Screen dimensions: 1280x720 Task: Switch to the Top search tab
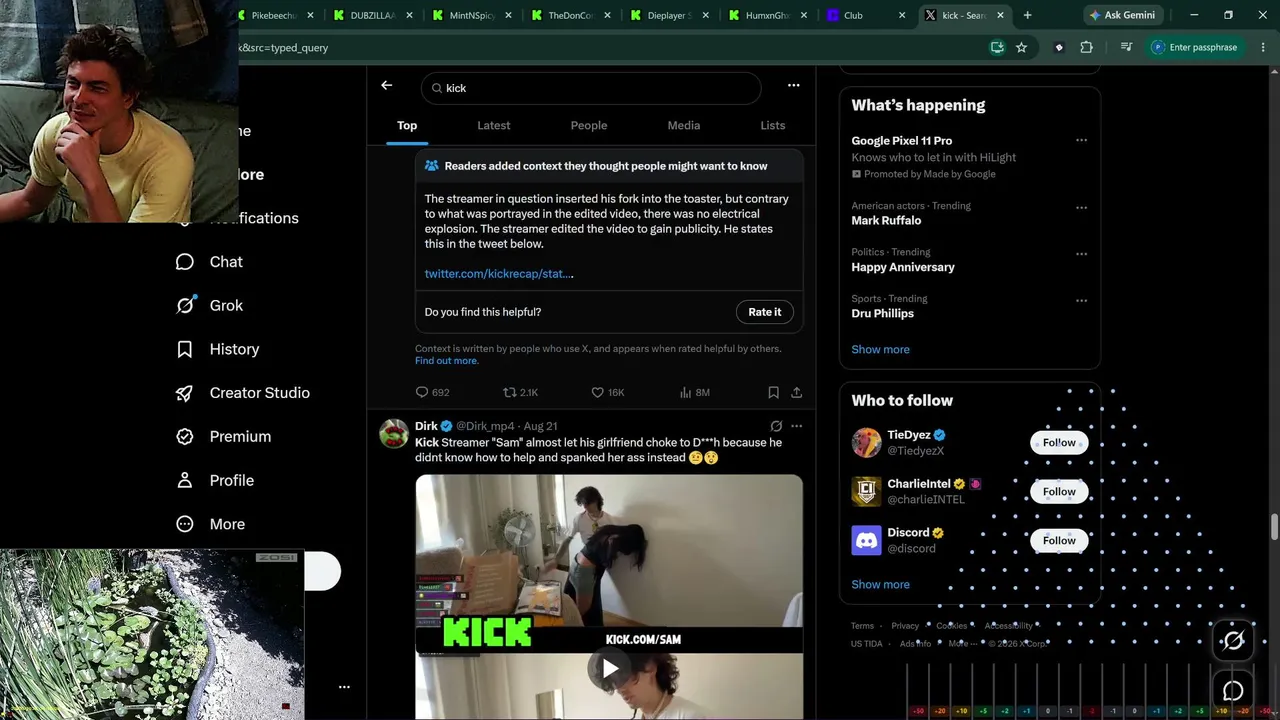click(407, 125)
